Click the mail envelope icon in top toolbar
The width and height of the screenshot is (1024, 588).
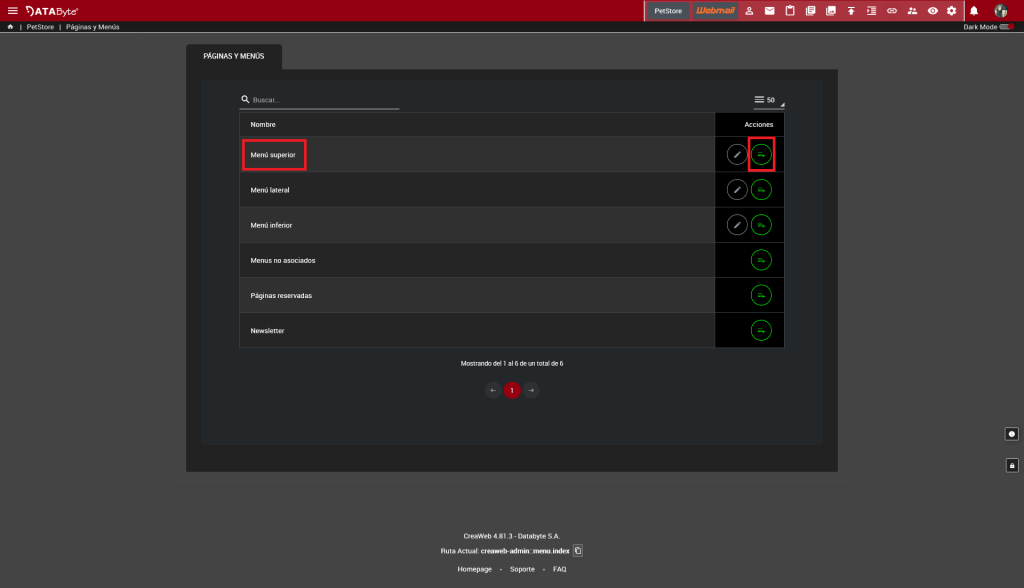click(769, 11)
